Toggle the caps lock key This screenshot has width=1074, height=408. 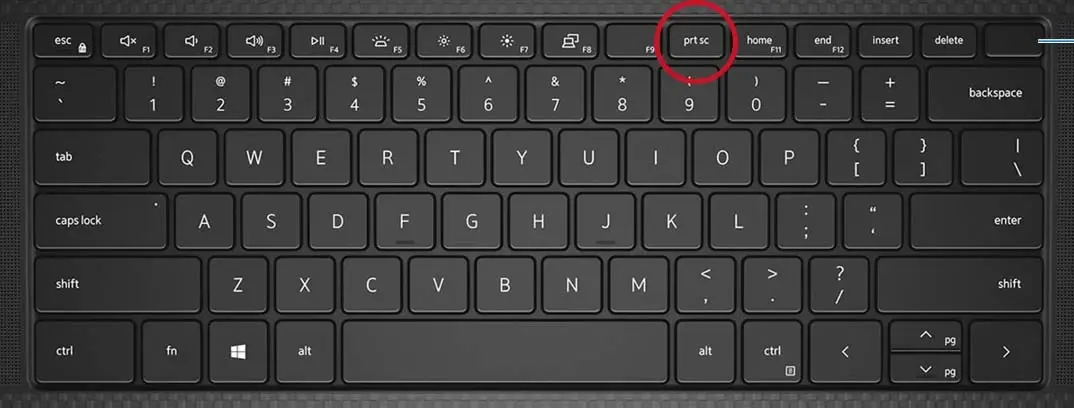pos(101,220)
